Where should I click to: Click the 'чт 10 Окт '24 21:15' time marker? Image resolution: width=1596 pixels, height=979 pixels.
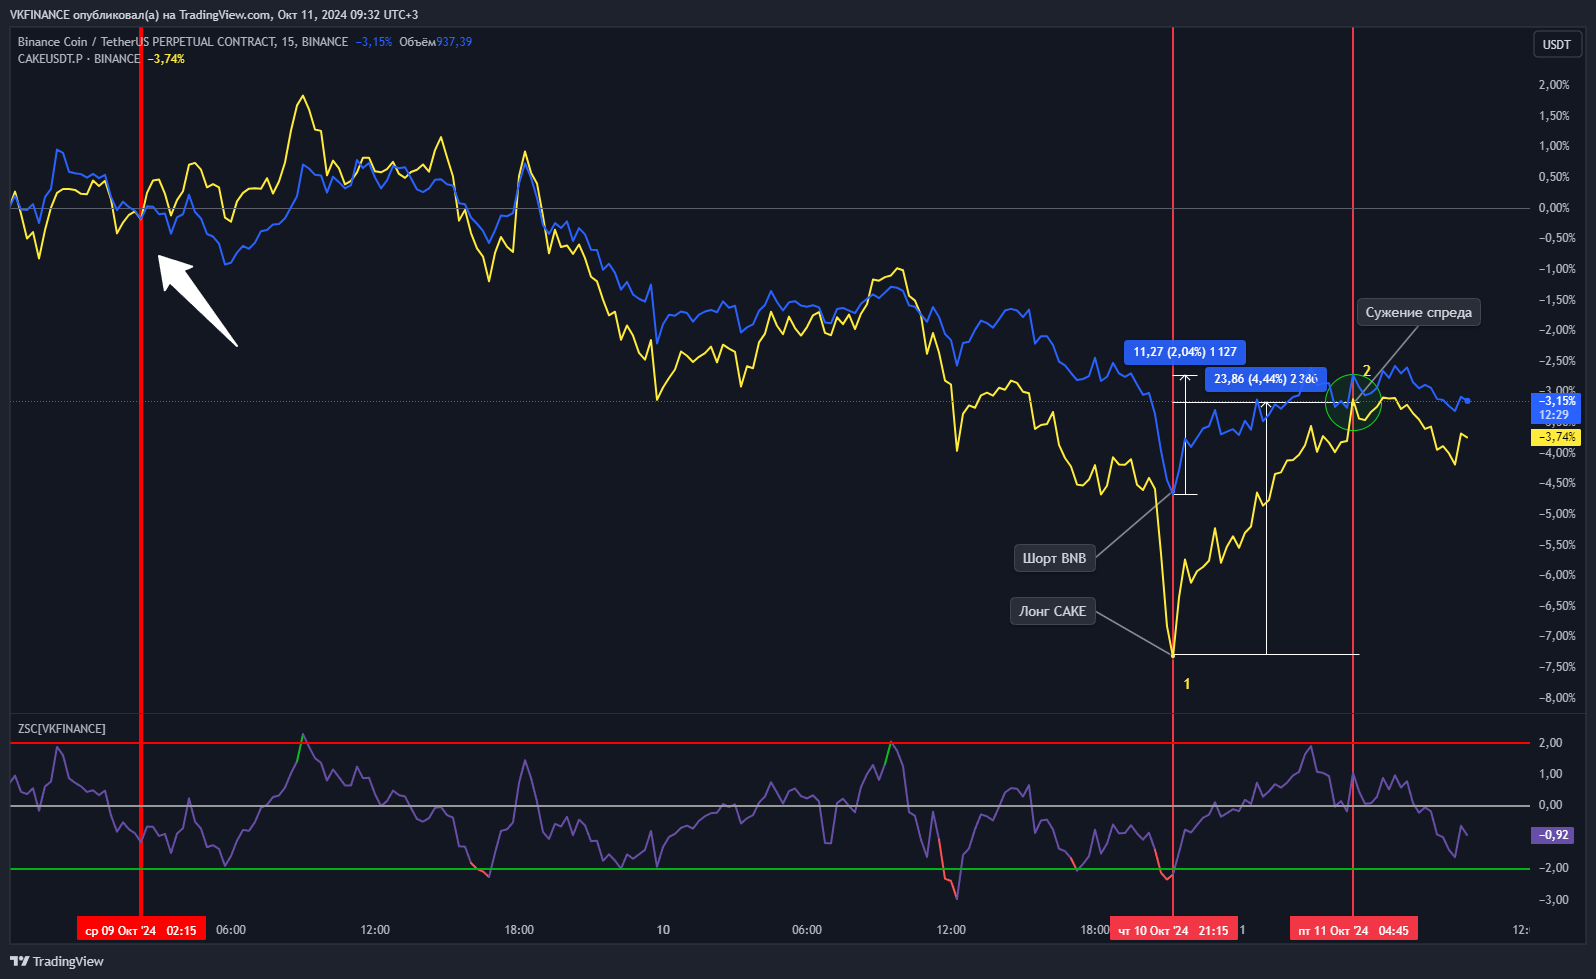(1173, 930)
